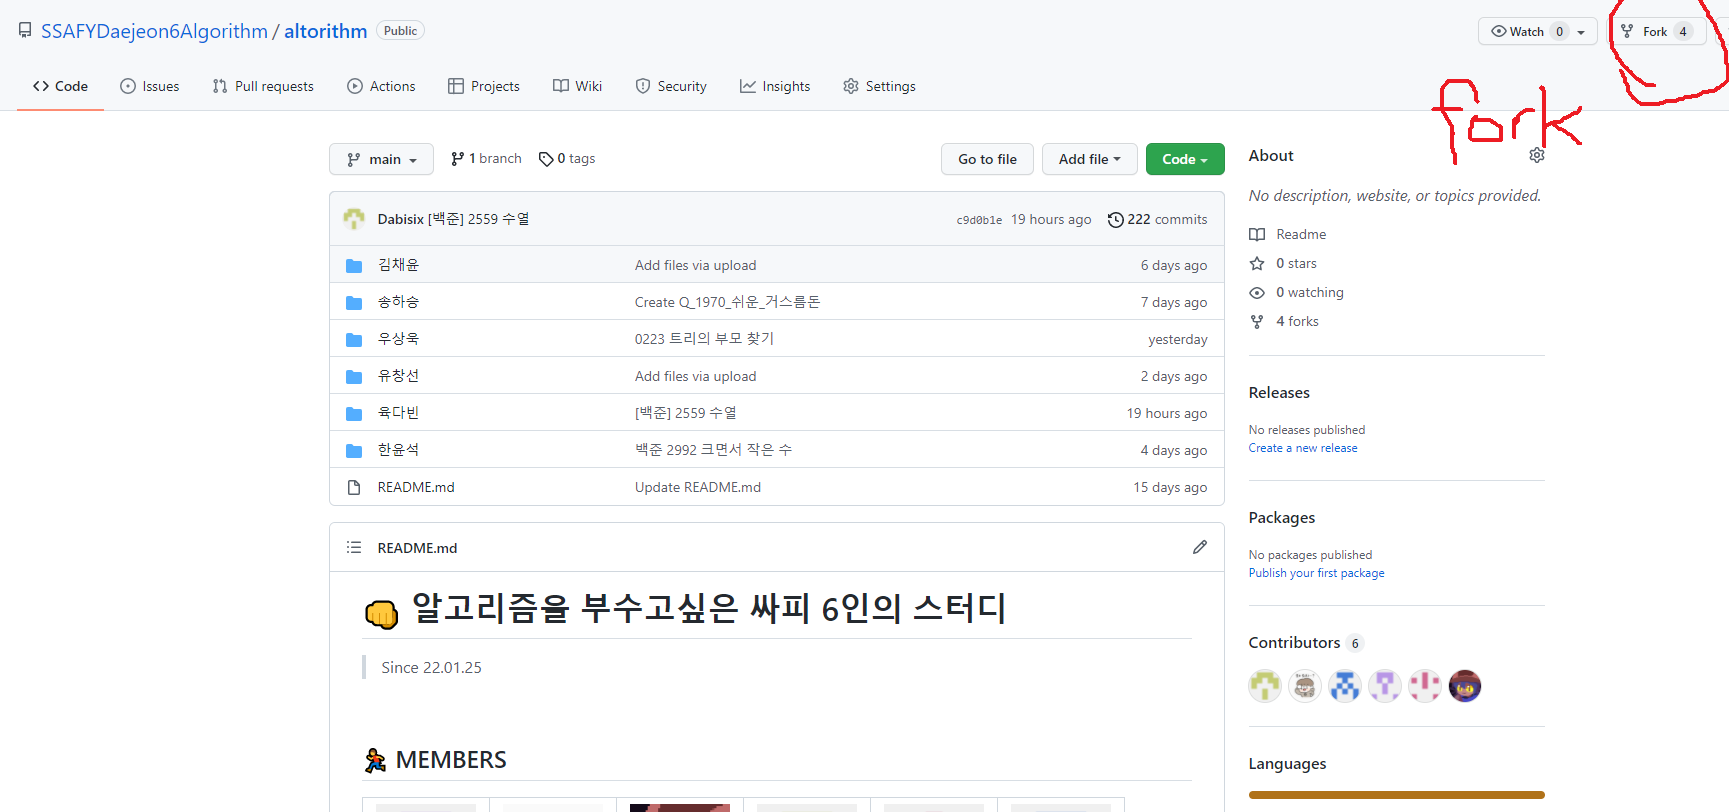Open the Pull requests tab

click(x=263, y=86)
